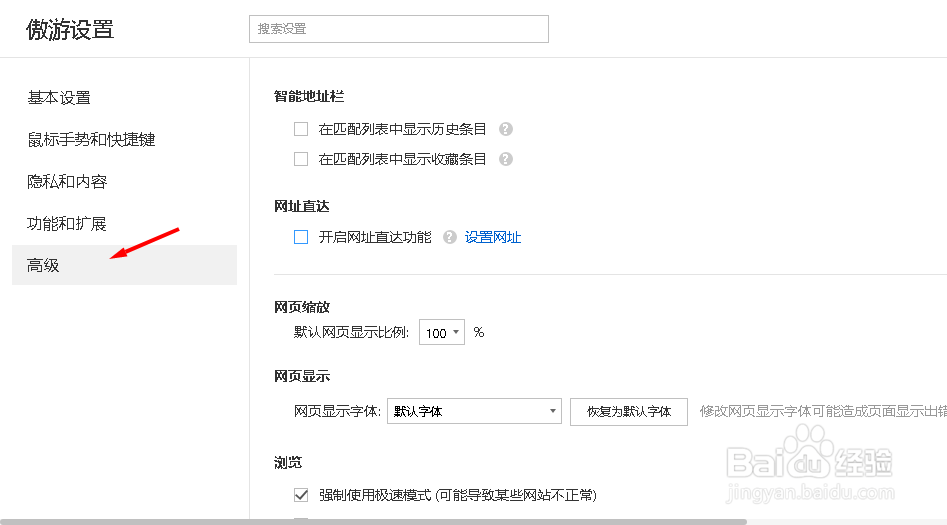Click help icon beside 在匹配列表中显示历史条目
This screenshot has width=947, height=525.
pos(506,129)
